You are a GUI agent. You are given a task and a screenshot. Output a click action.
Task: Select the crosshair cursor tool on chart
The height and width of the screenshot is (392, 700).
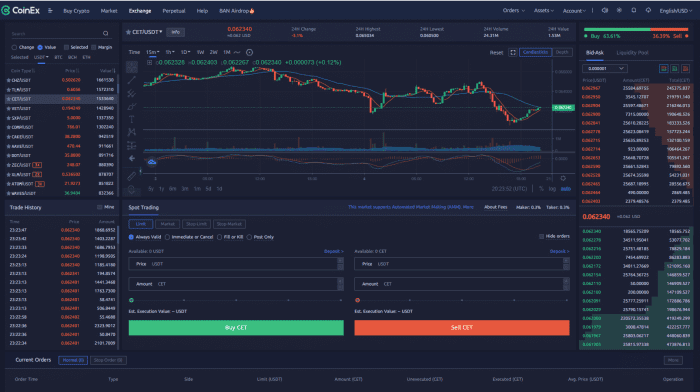coord(132,67)
